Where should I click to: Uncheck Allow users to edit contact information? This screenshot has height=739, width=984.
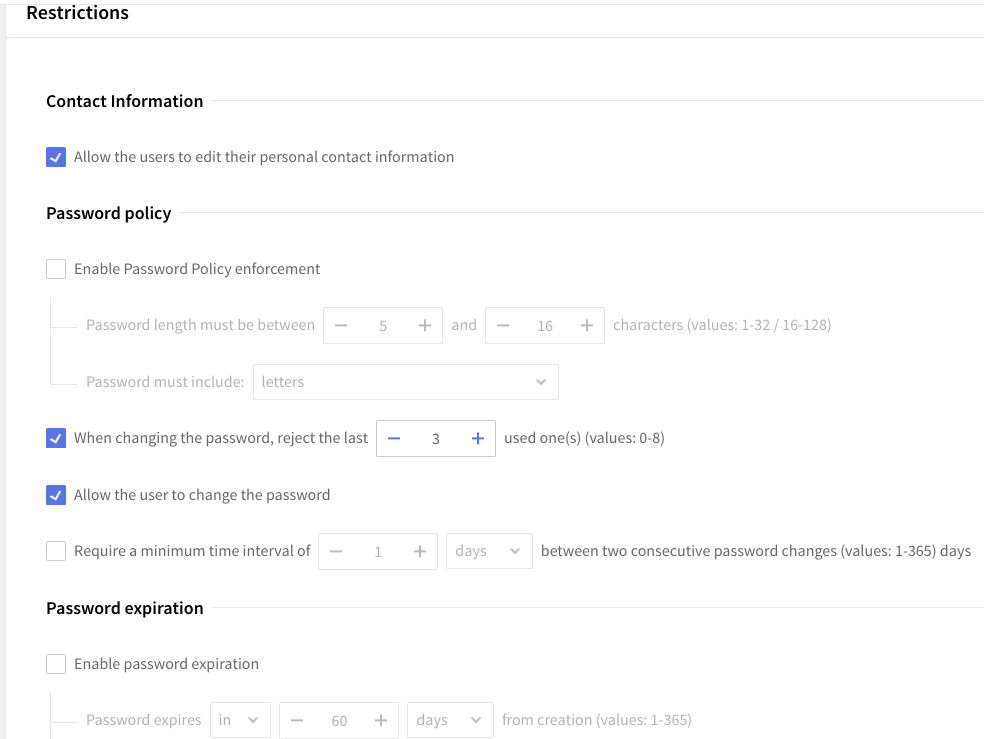click(x=56, y=157)
